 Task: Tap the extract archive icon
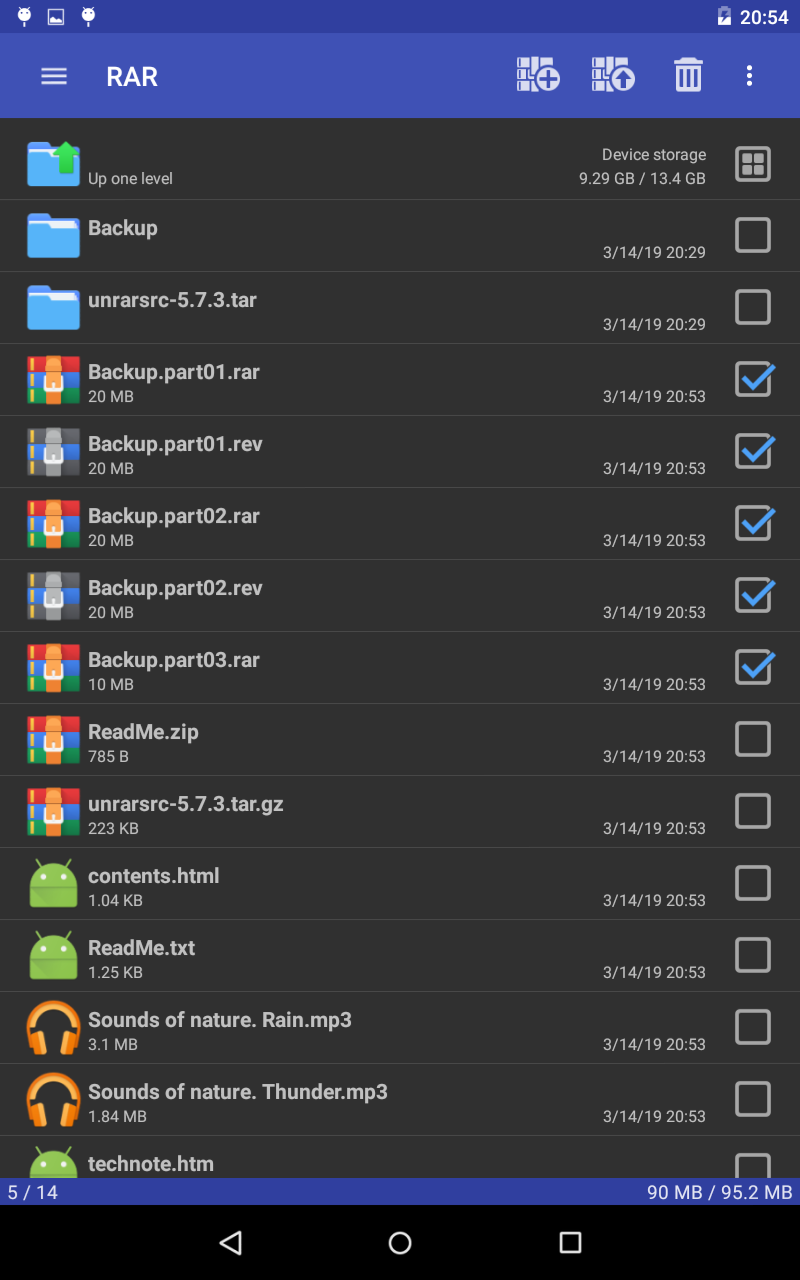613,76
